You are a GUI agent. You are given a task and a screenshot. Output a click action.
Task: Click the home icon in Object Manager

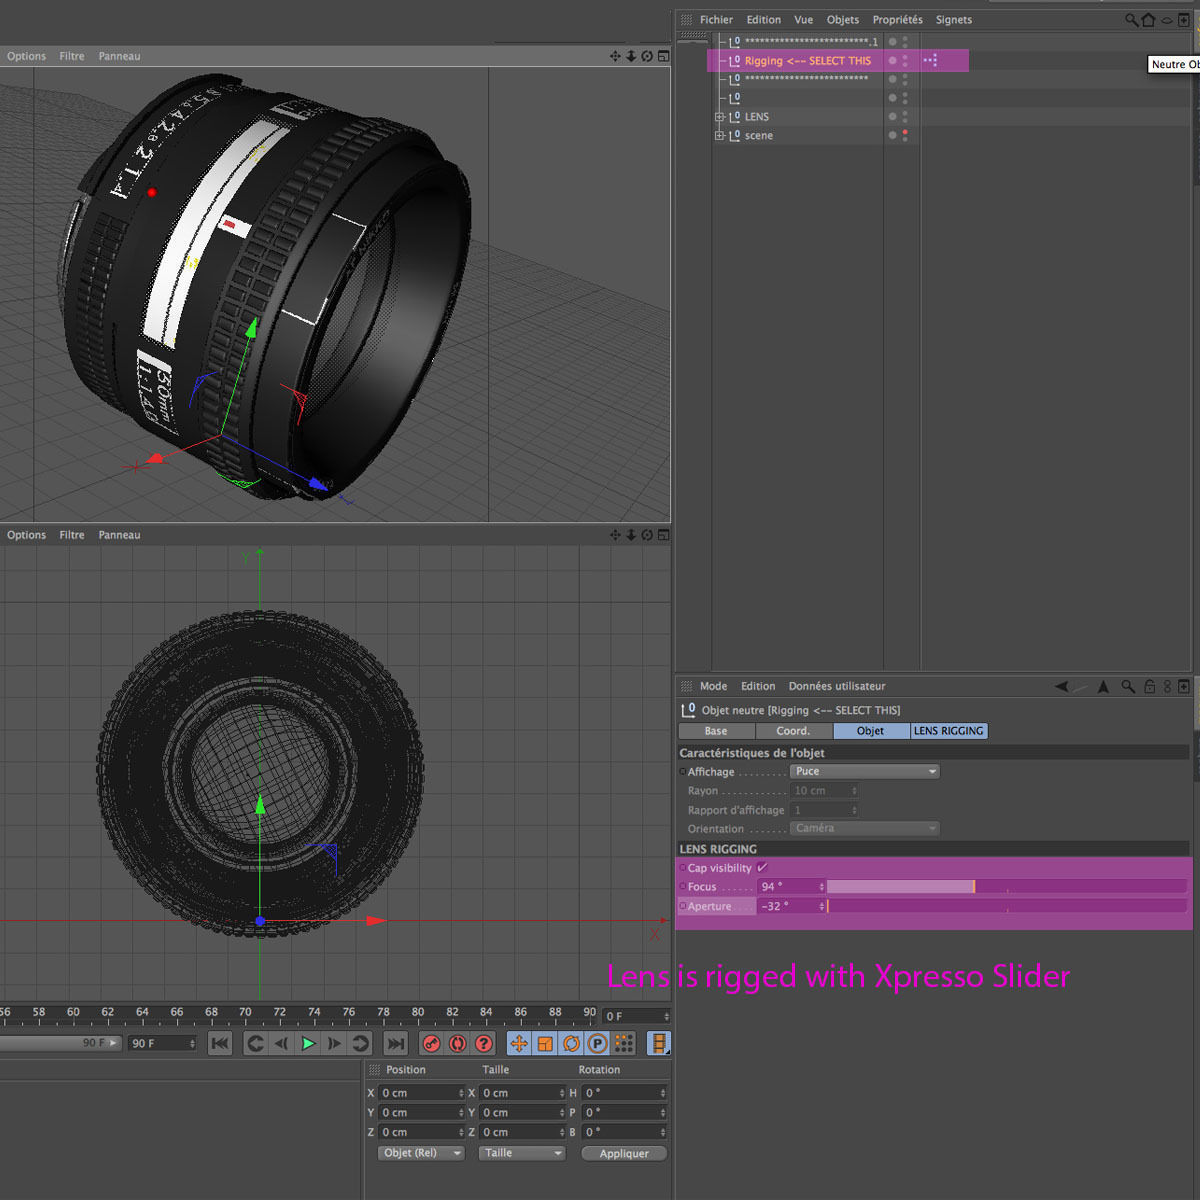1148,20
